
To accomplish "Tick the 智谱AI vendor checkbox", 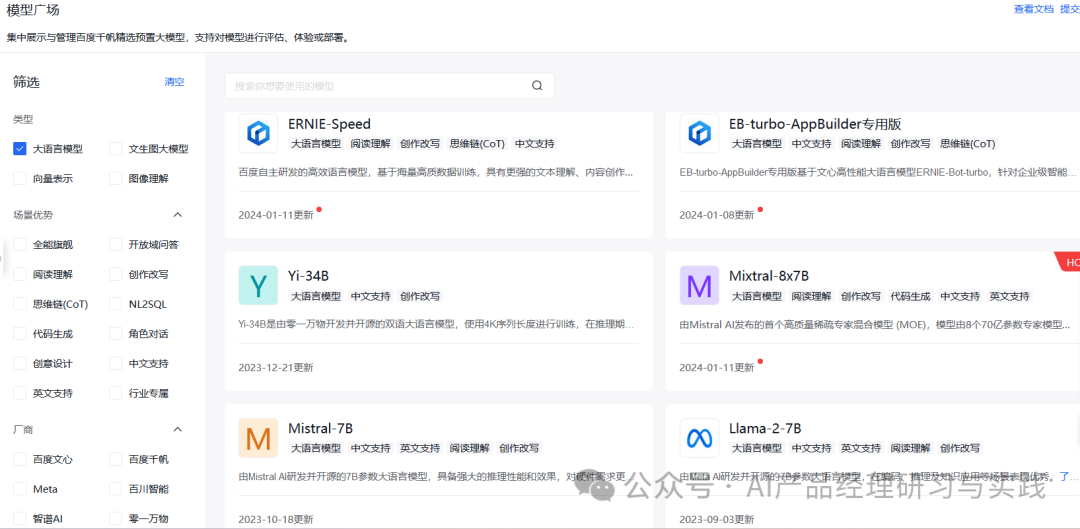I will 20,518.
